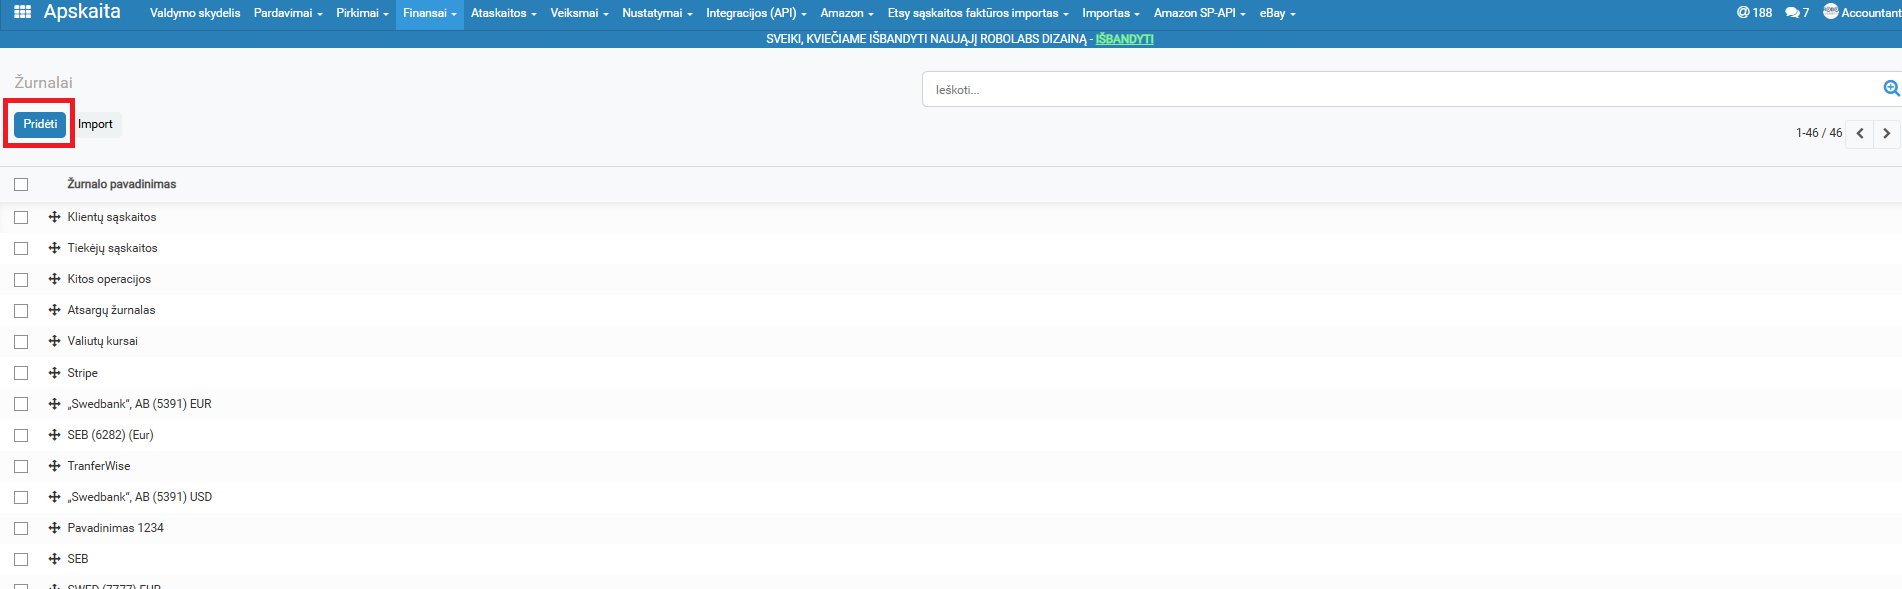Expand the Ataskaitos dropdown menu
Viewport: 1902px width, 589px height.
504,13
